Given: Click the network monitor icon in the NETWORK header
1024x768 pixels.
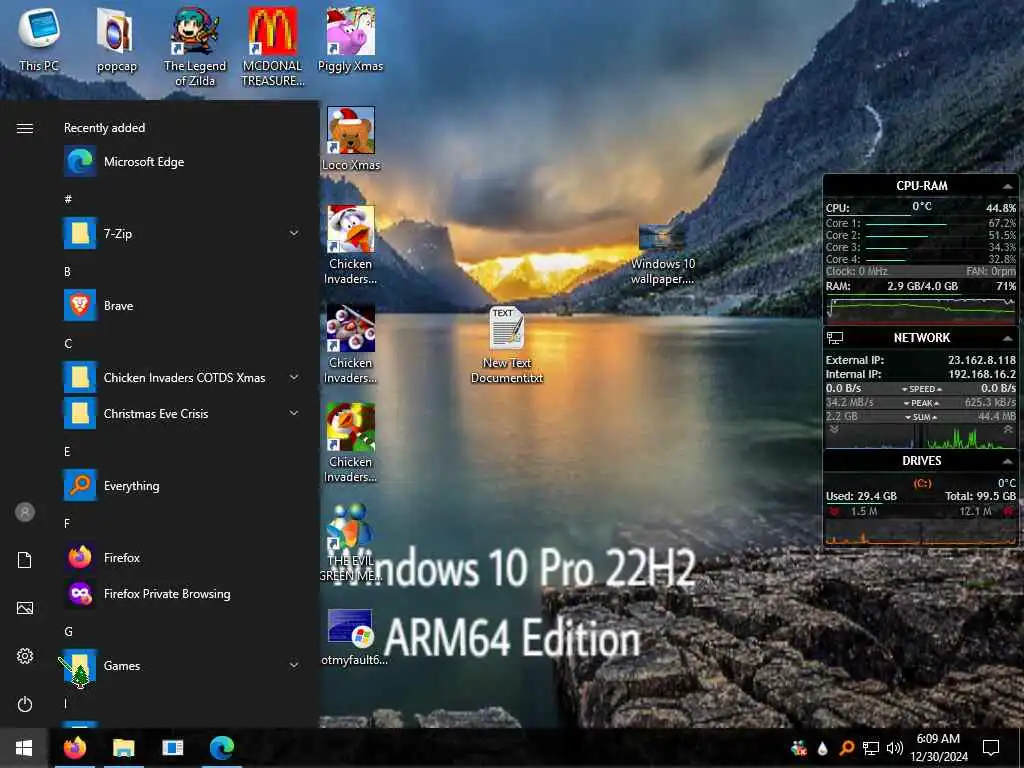Looking at the screenshot, I should (x=835, y=338).
